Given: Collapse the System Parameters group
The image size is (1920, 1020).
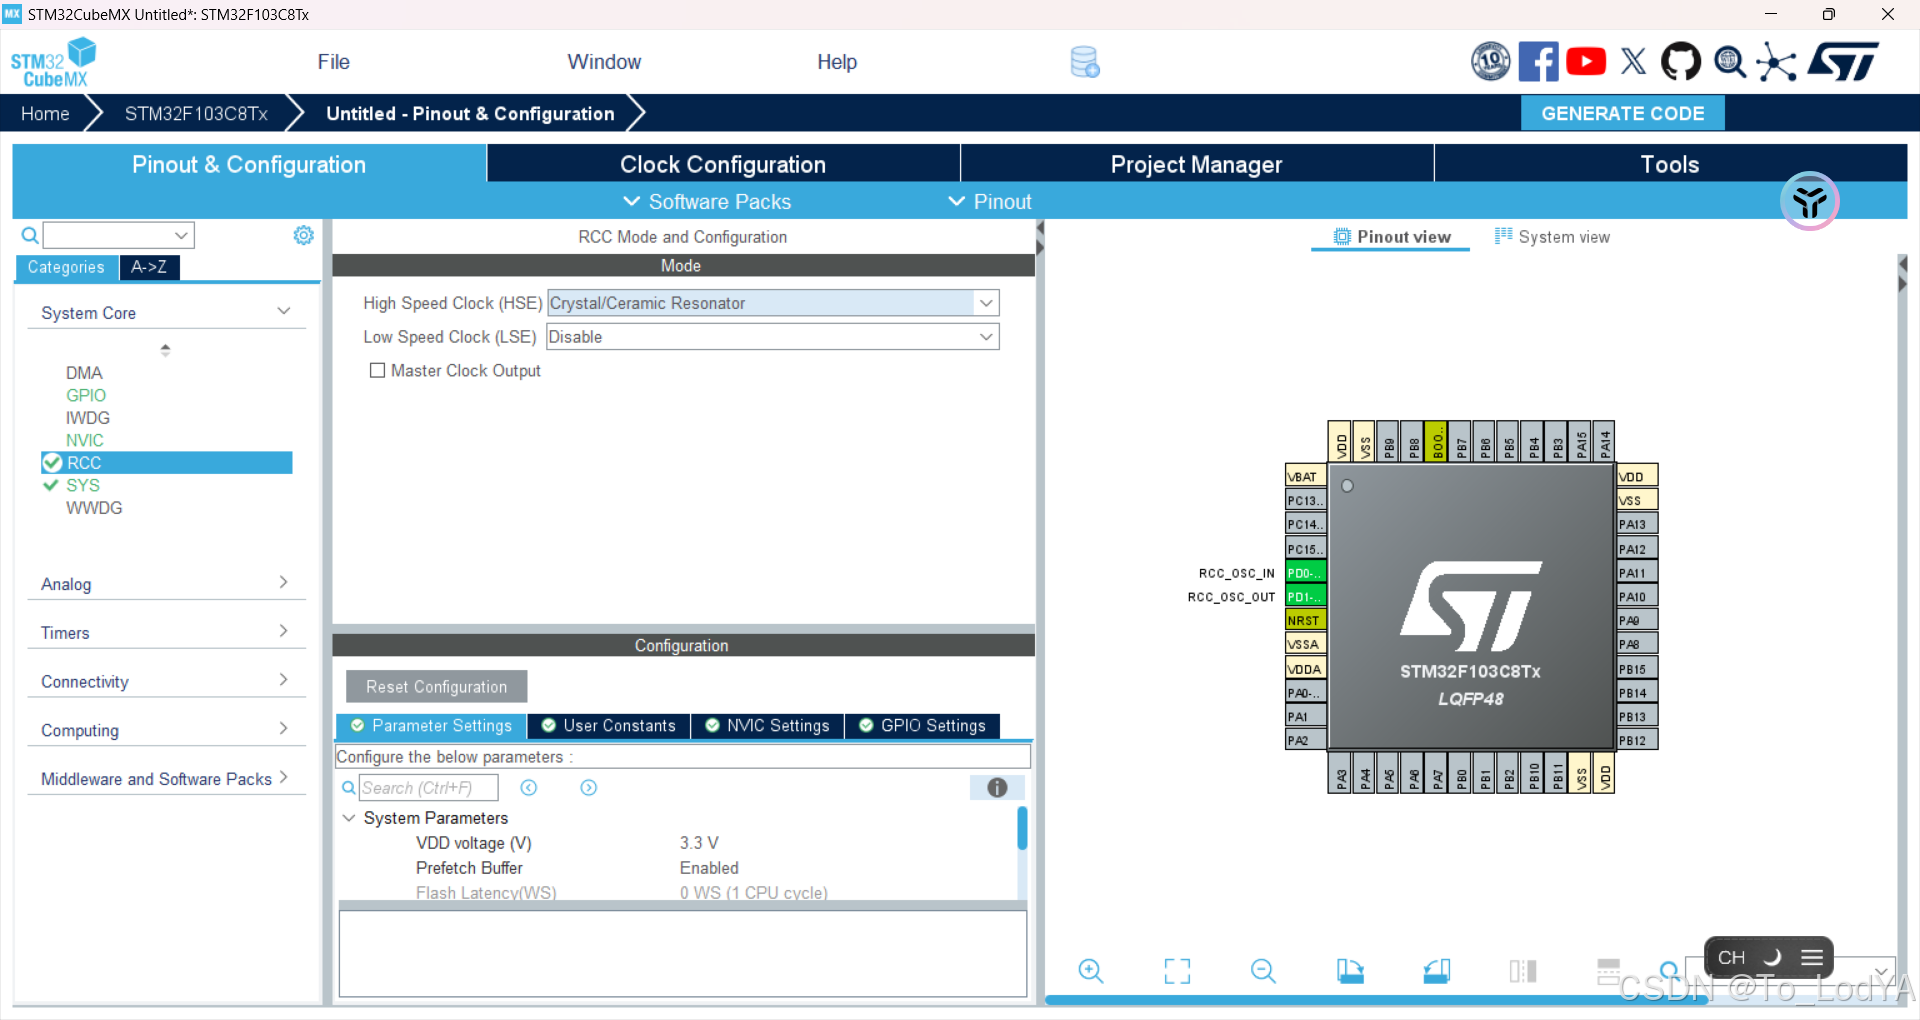Looking at the screenshot, I should coord(349,818).
